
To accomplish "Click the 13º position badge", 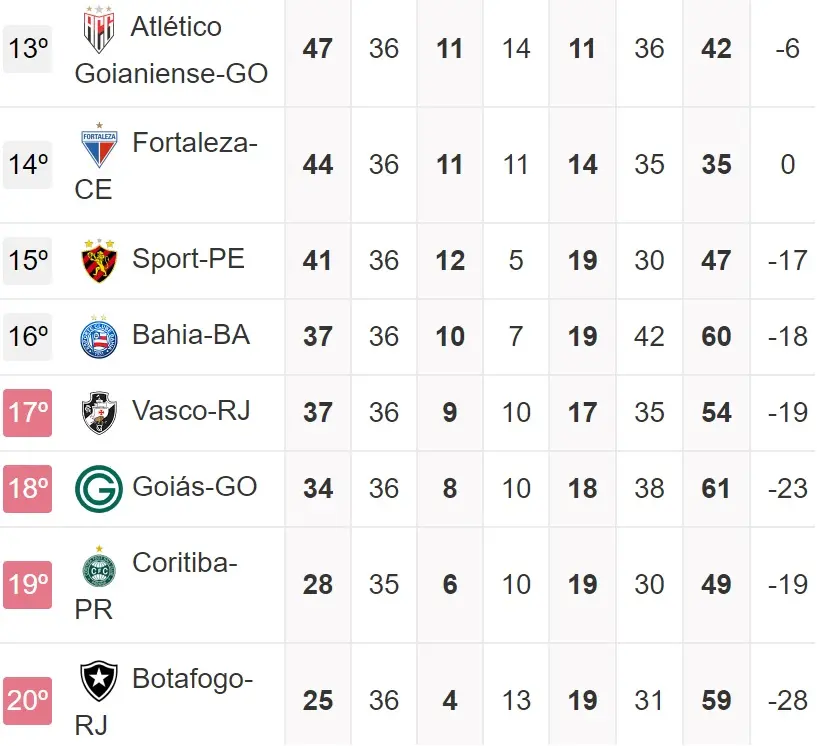I will point(28,49).
